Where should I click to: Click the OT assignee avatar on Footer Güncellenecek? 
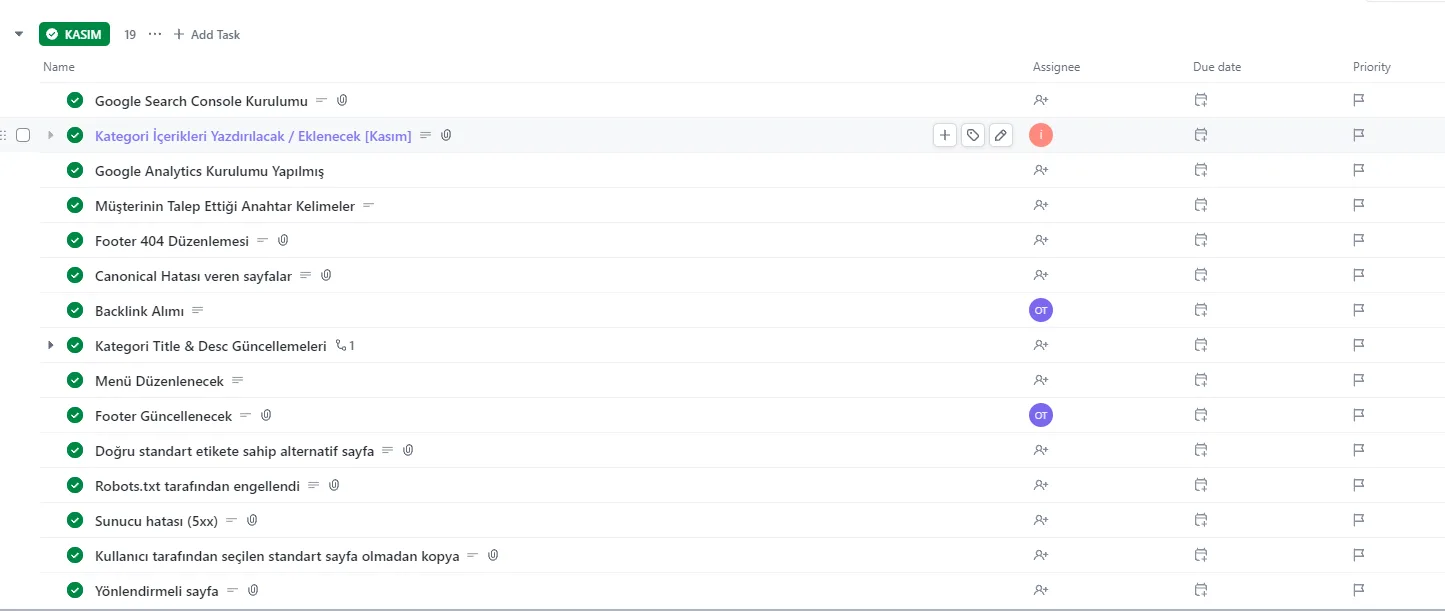tap(1041, 415)
